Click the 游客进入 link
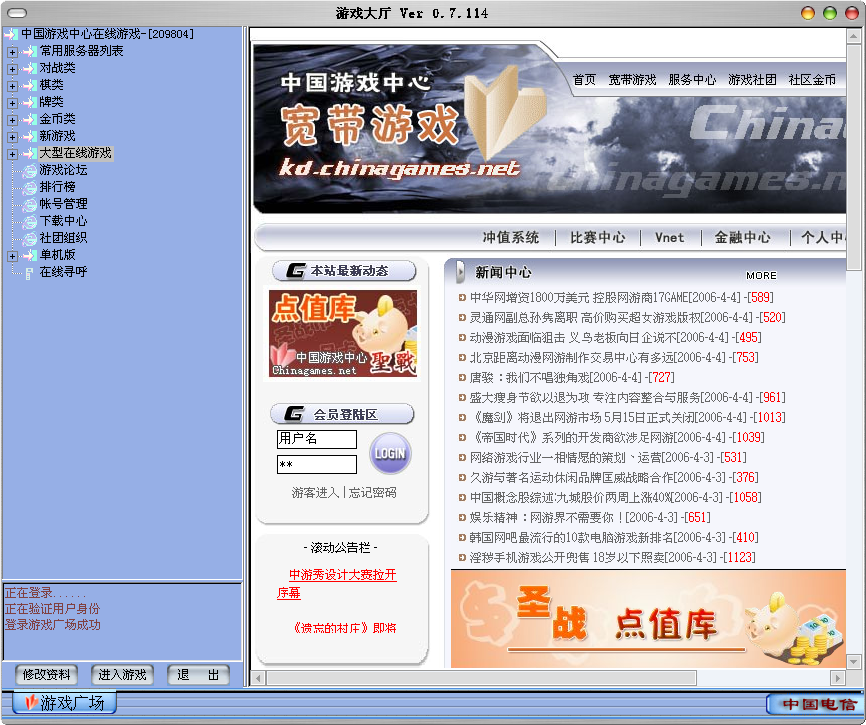The width and height of the screenshot is (866, 725). point(315,493)
